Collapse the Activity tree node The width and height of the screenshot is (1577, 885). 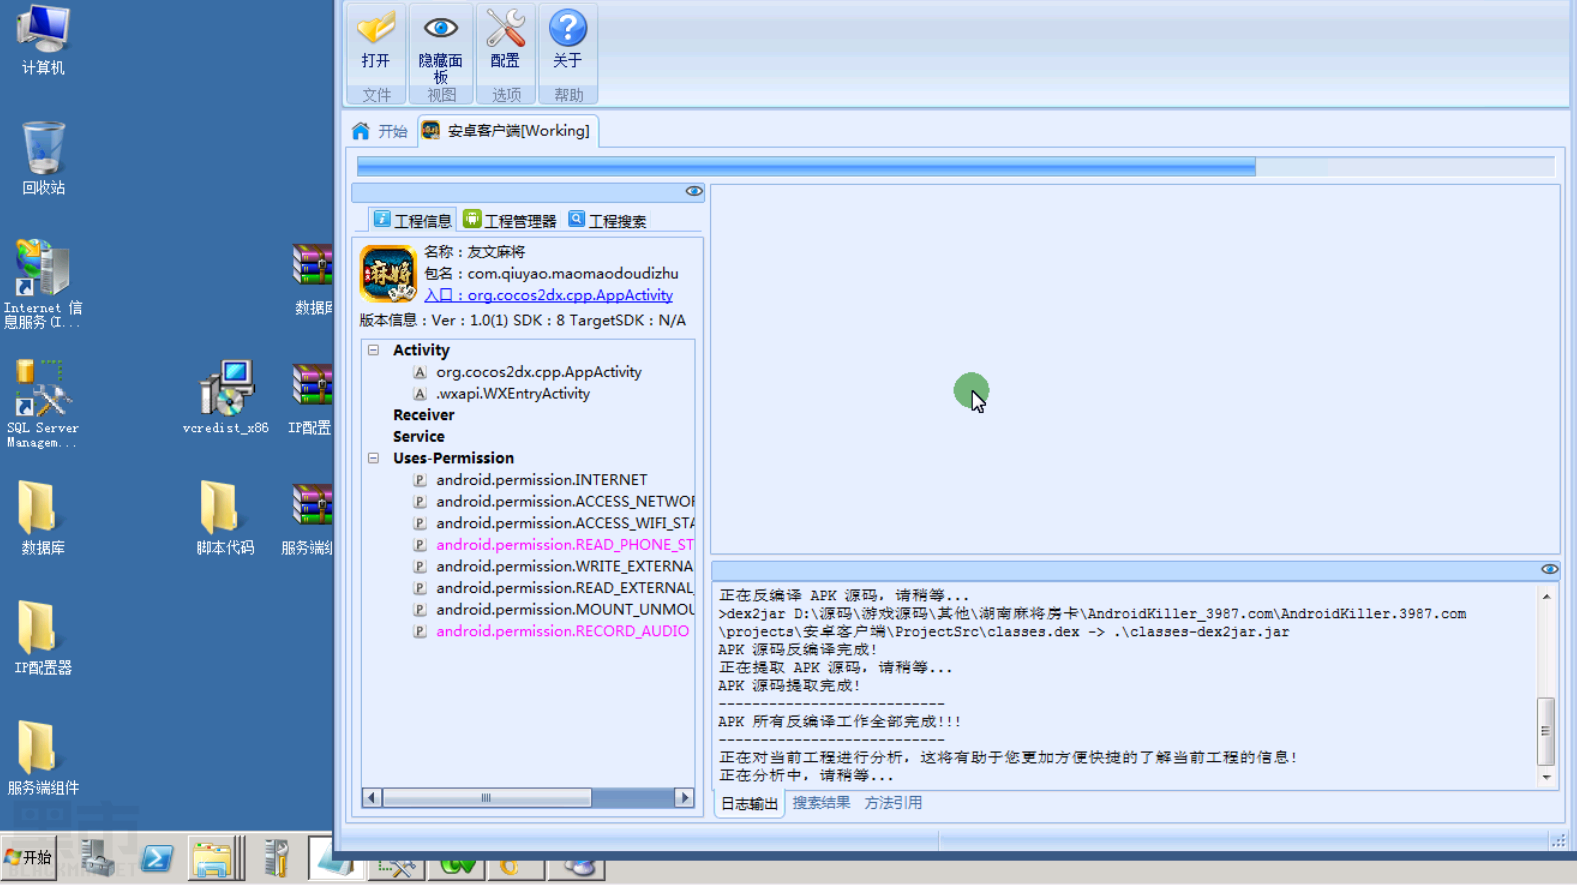coord(374,350)
